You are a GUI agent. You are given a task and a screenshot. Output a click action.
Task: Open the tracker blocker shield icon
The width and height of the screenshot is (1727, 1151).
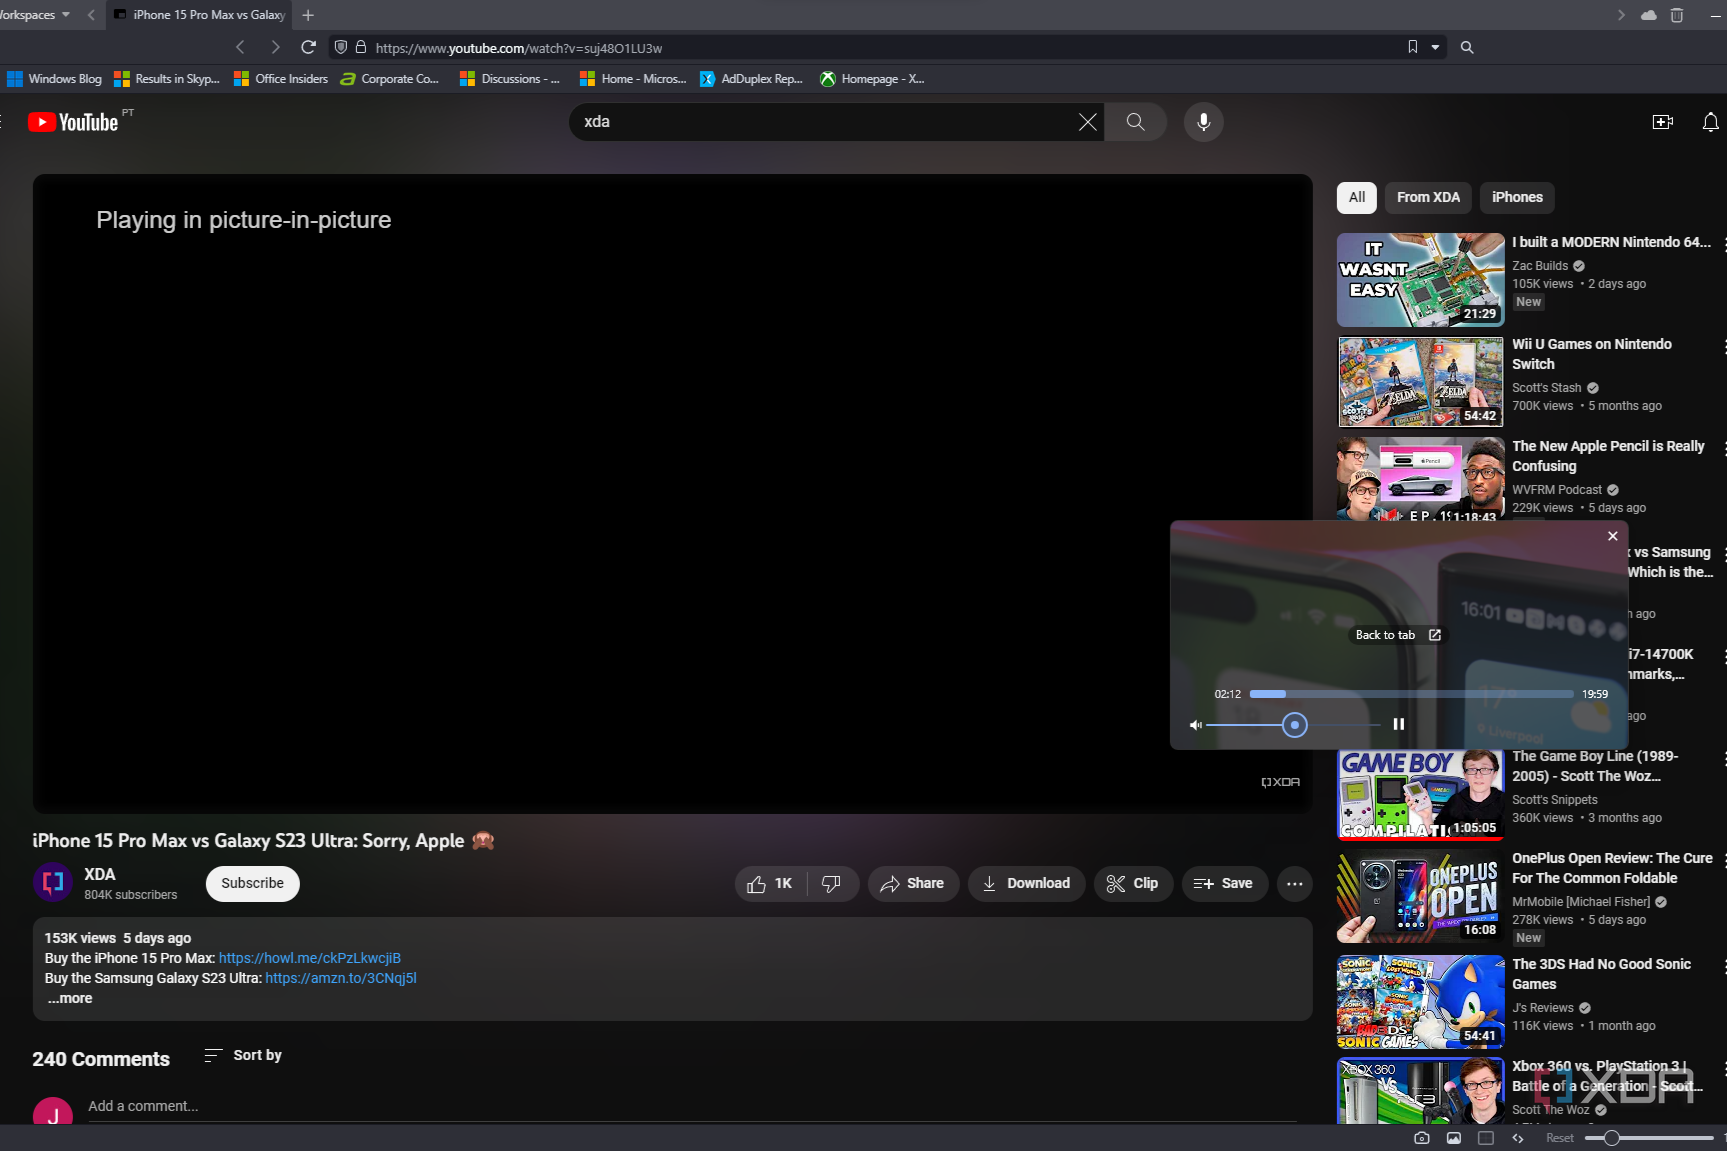(341, 47)
